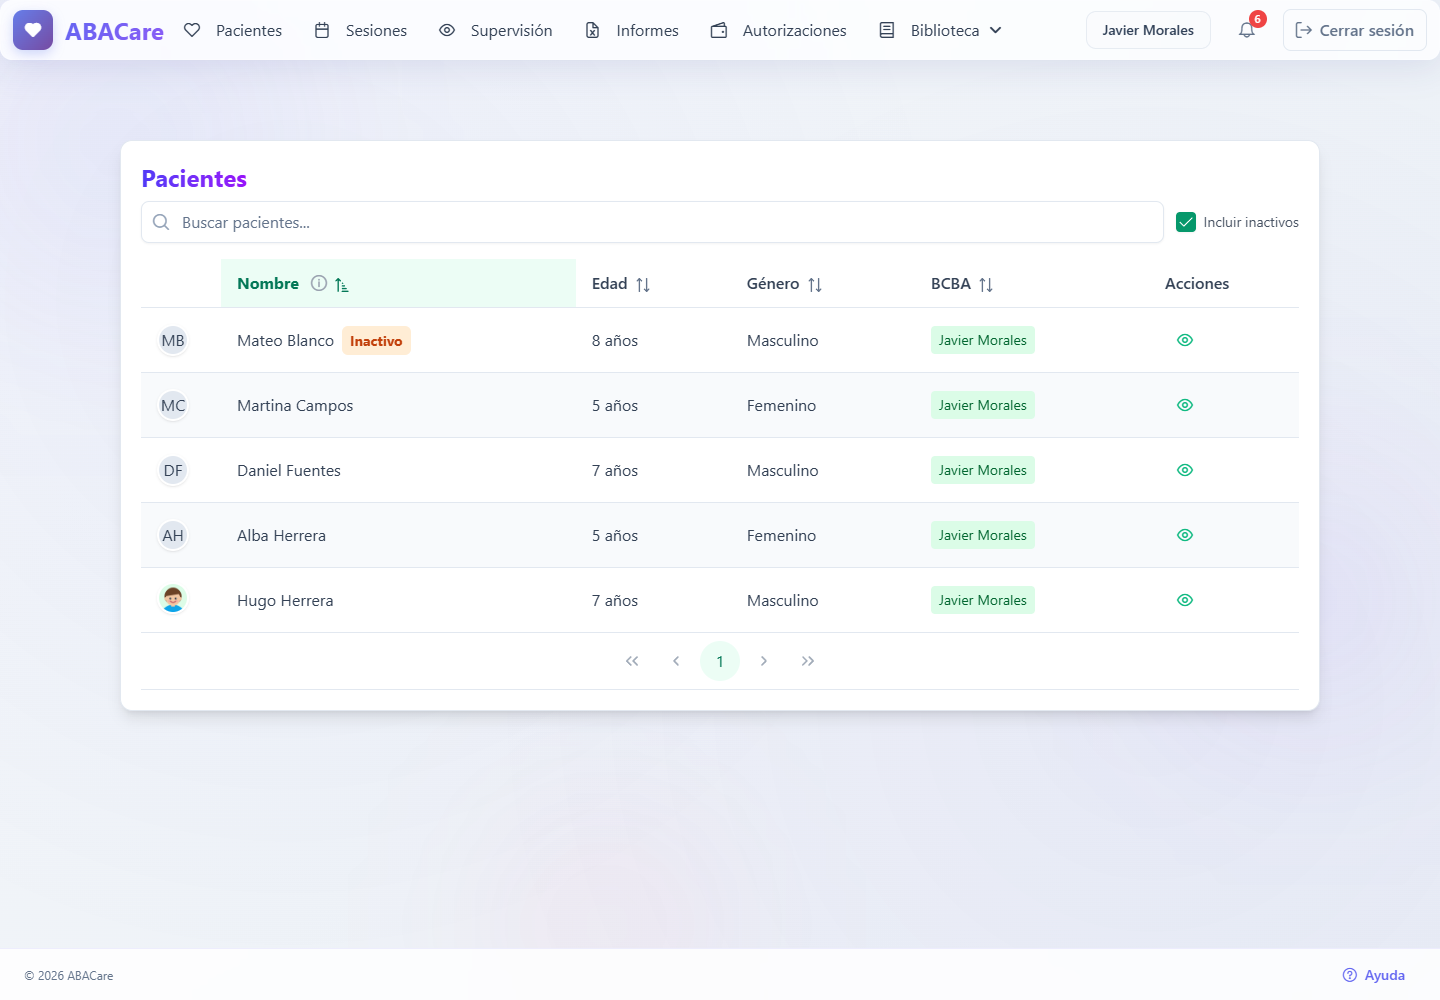Click the name Hugo Herrera
The height and width of the screenshot is (1000, 1440).
pos(285,600)
